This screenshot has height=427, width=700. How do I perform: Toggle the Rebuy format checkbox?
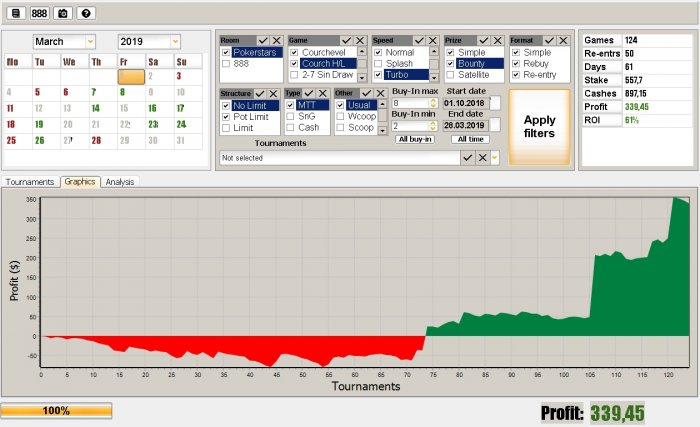[x=516, y=63]
